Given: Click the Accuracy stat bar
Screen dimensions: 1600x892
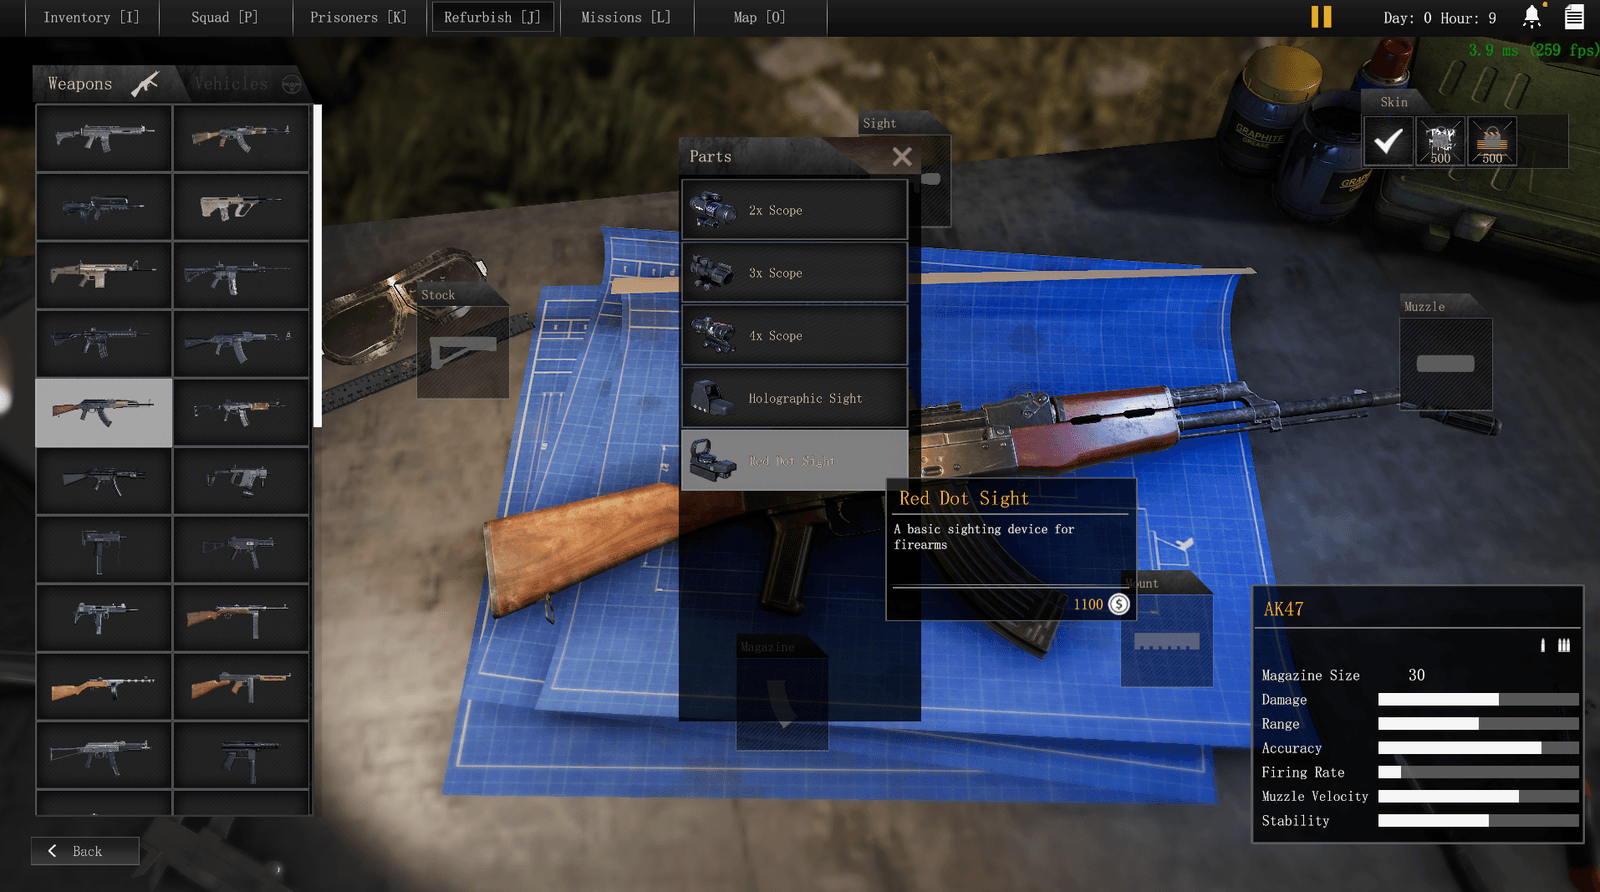Looking at the screenshot, I should [1478, 748].
